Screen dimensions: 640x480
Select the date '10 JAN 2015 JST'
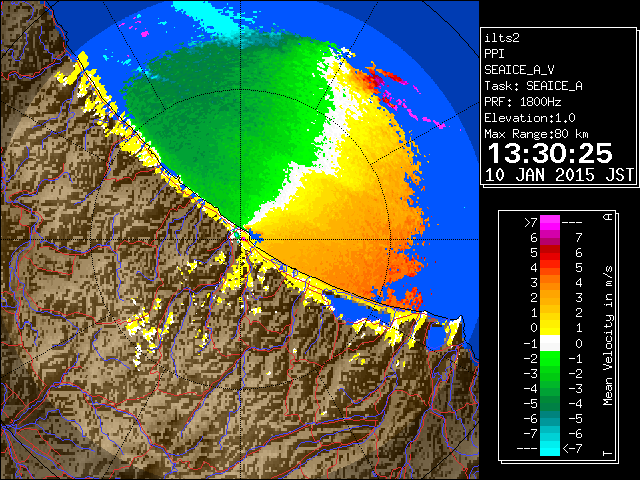559,175
